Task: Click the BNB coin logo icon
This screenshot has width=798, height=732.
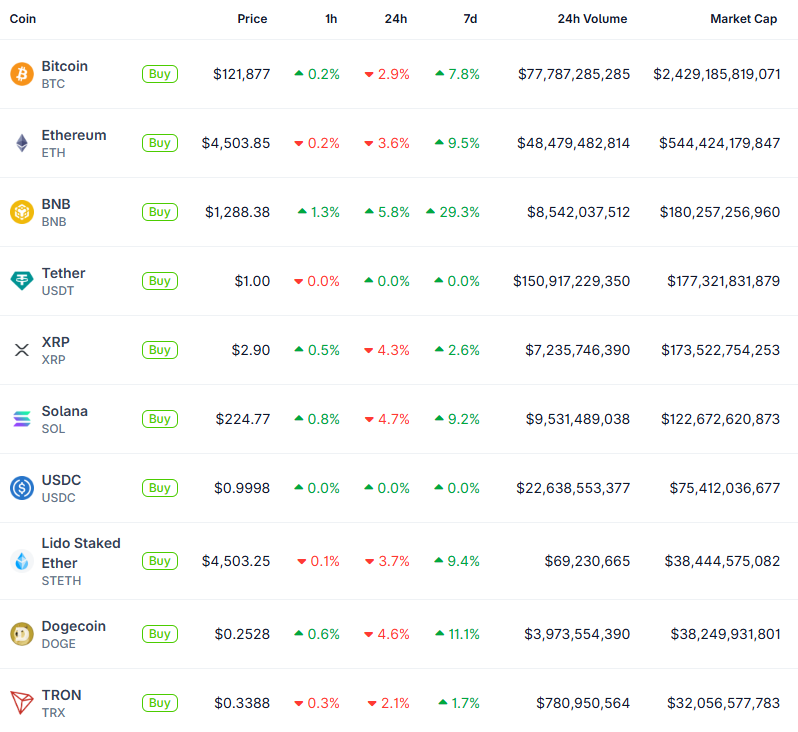Action: pos(21,212)
